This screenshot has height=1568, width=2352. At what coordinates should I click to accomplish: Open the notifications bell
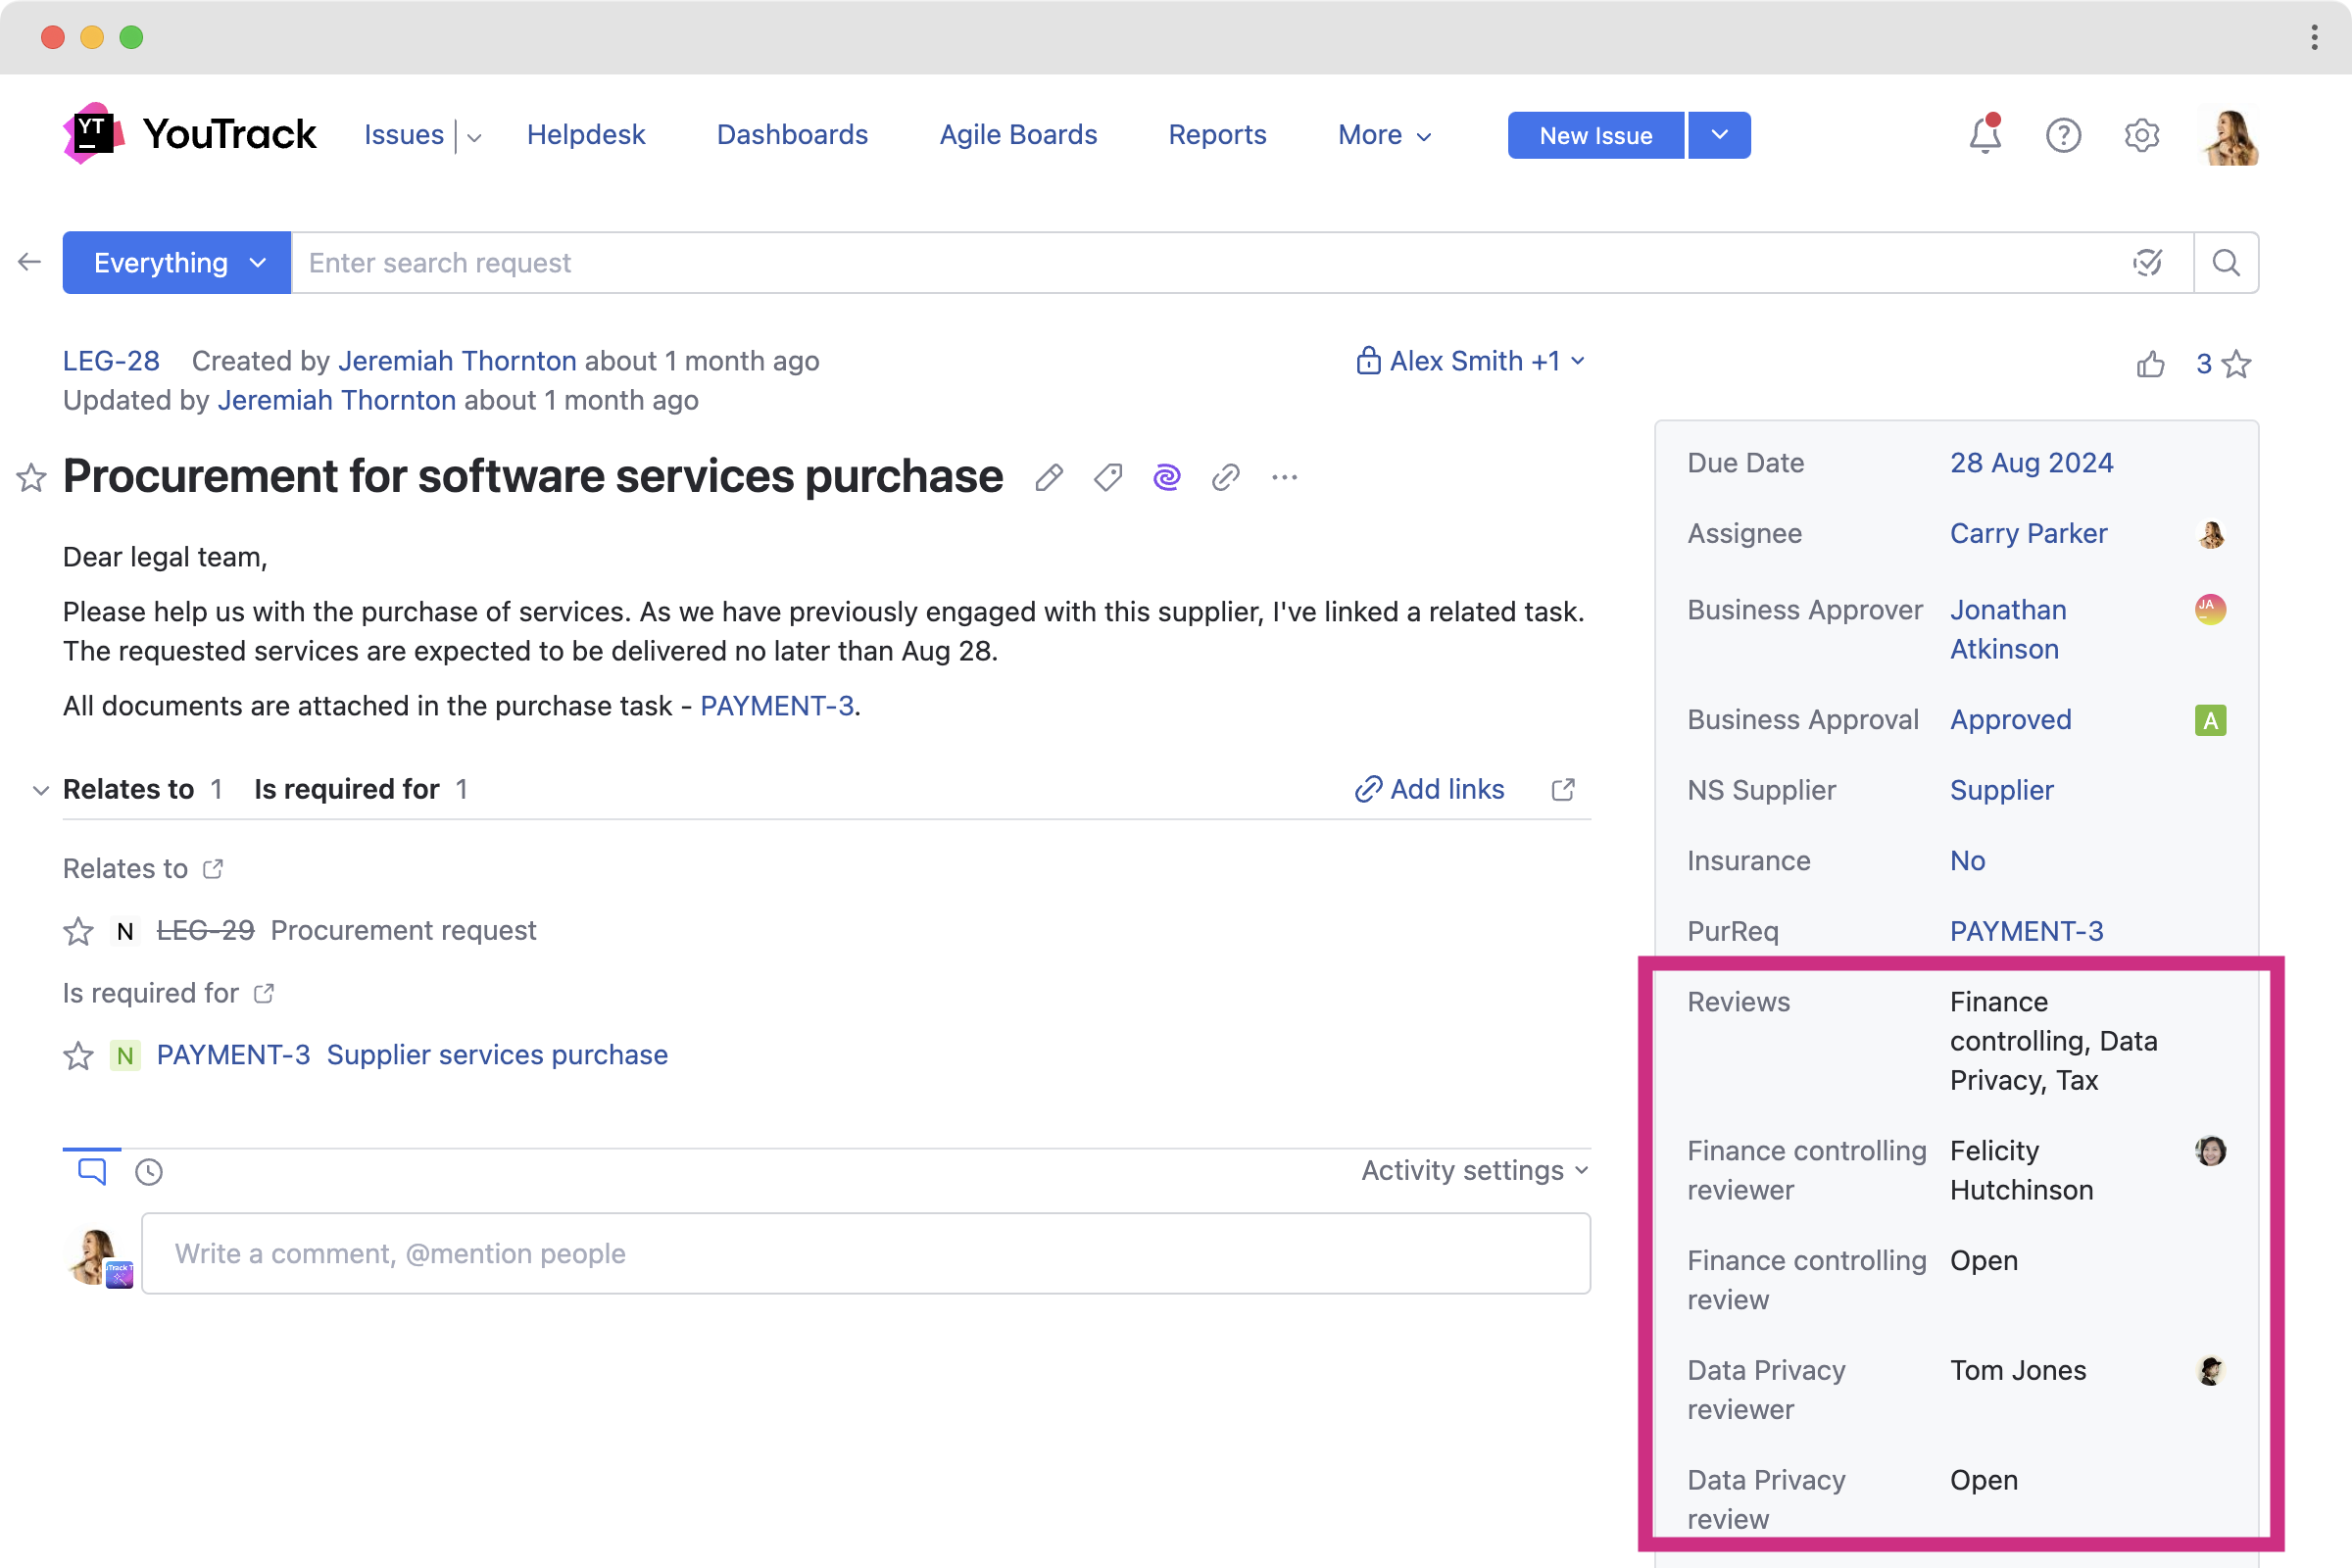click(x=1985, y=134)
